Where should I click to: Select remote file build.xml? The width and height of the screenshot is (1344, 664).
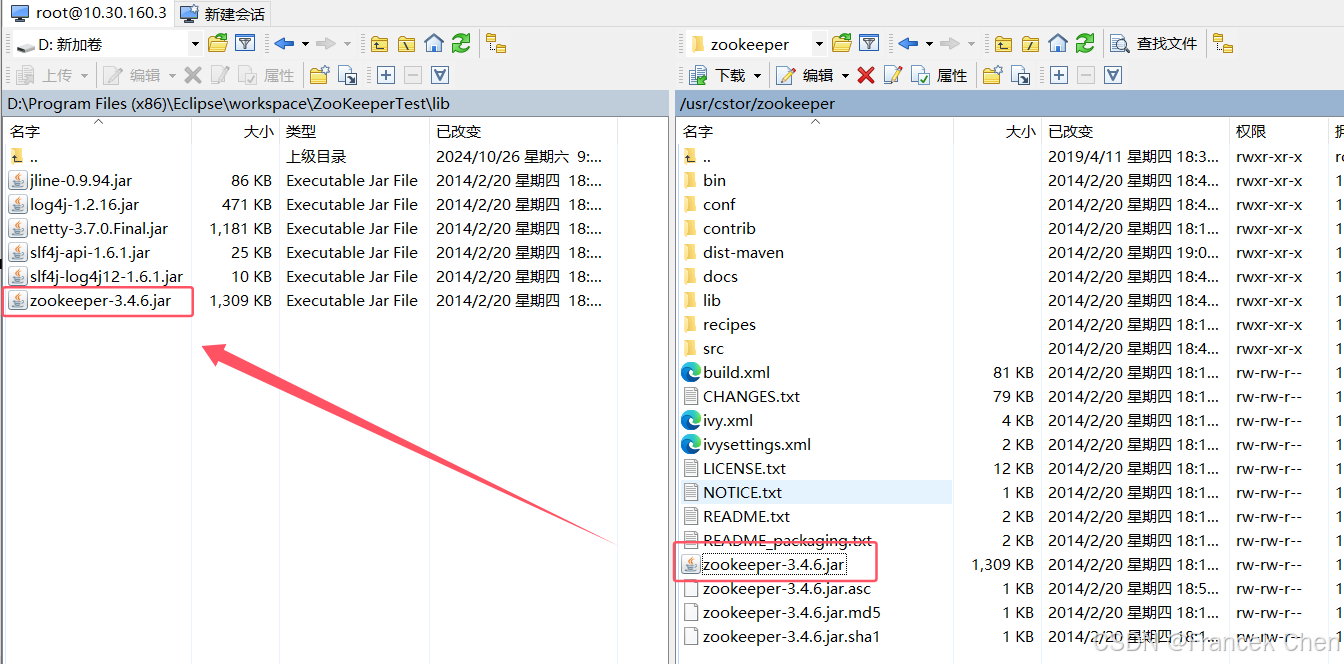(x=736, y=373)
